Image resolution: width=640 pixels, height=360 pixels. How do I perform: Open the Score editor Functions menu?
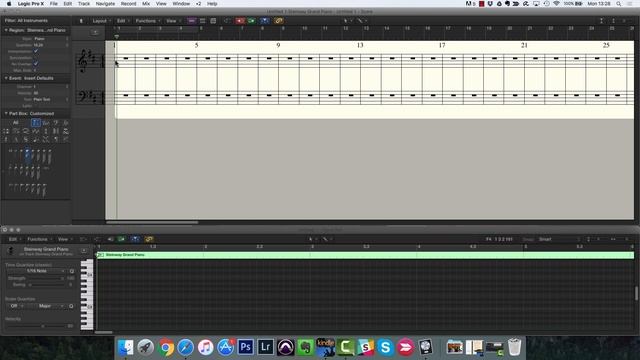click(x=147, y=21)
